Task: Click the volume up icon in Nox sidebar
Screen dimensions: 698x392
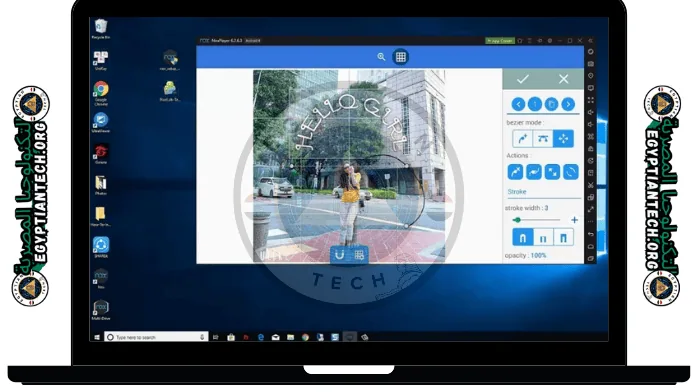Action: [x=591, y=112]
